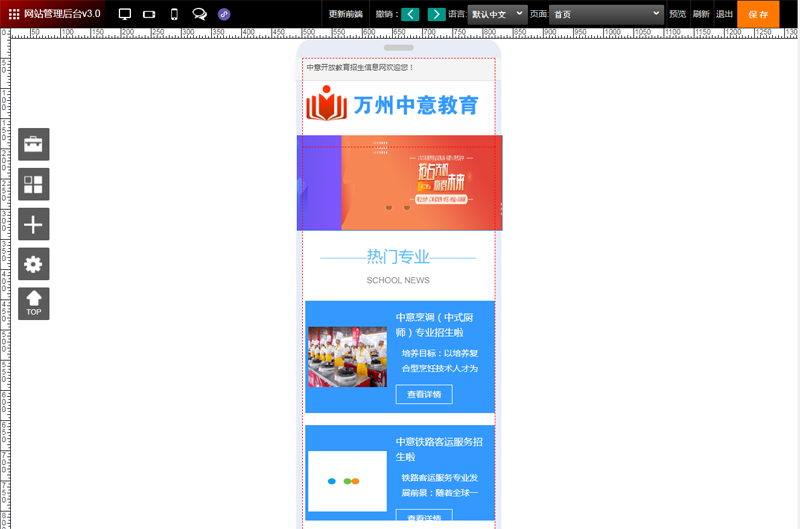Click the 铁路客运服务专业发展前景 description text
The height and width of the screenshot is (529, 800).
click(439, 485)
